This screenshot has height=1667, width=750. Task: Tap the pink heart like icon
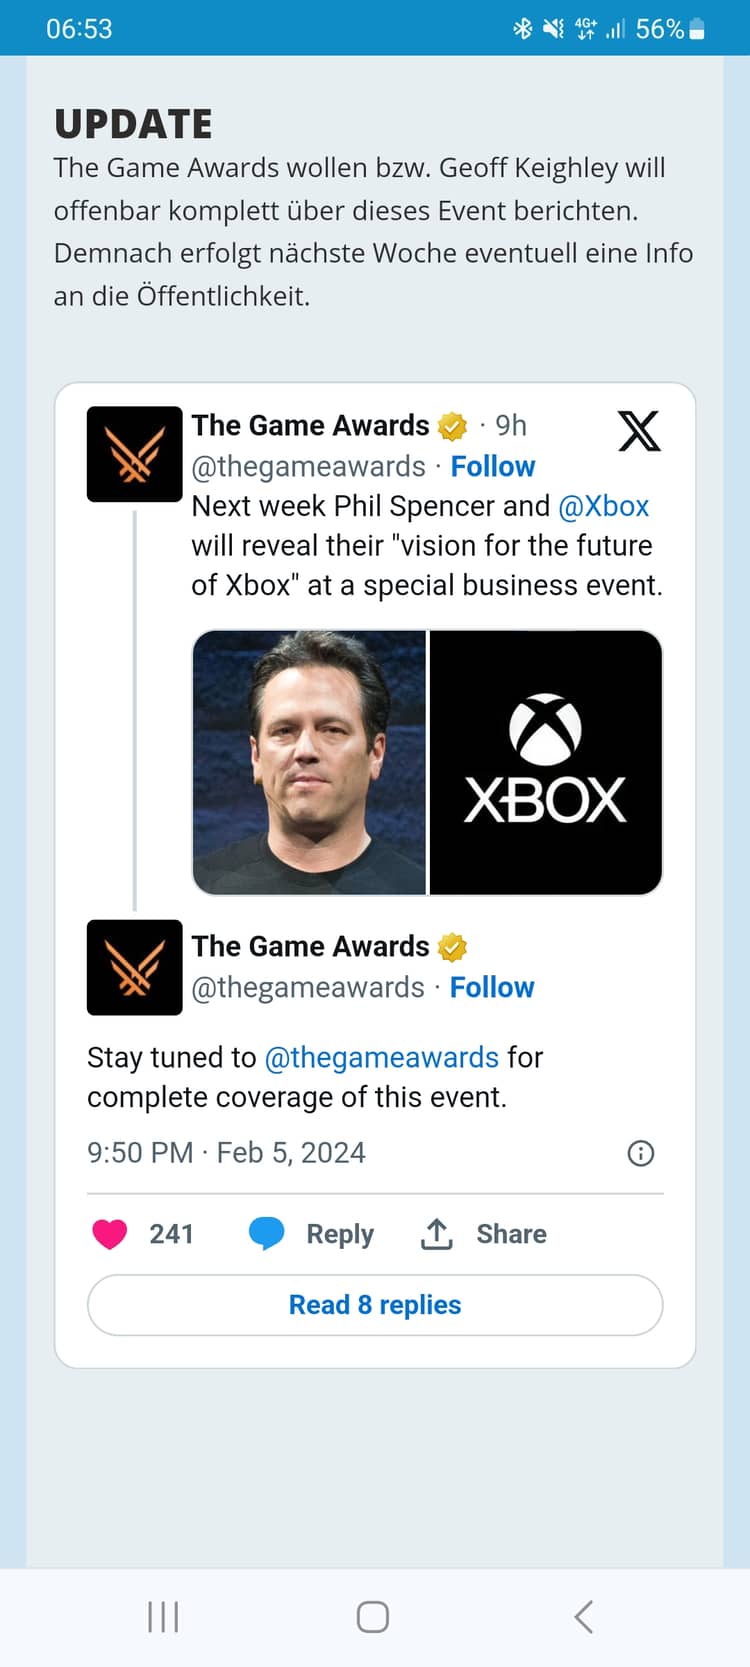[110, 1234]
